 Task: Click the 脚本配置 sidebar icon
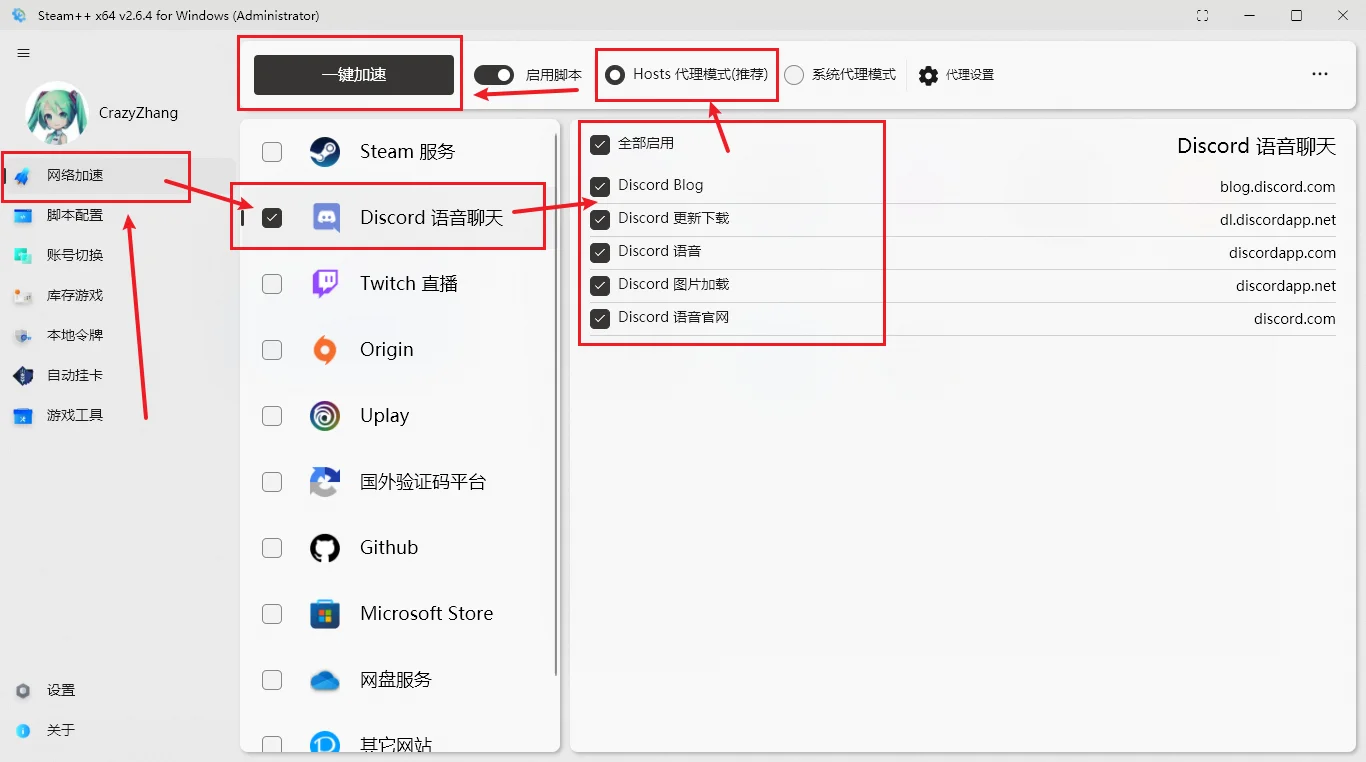pos(22,216)
